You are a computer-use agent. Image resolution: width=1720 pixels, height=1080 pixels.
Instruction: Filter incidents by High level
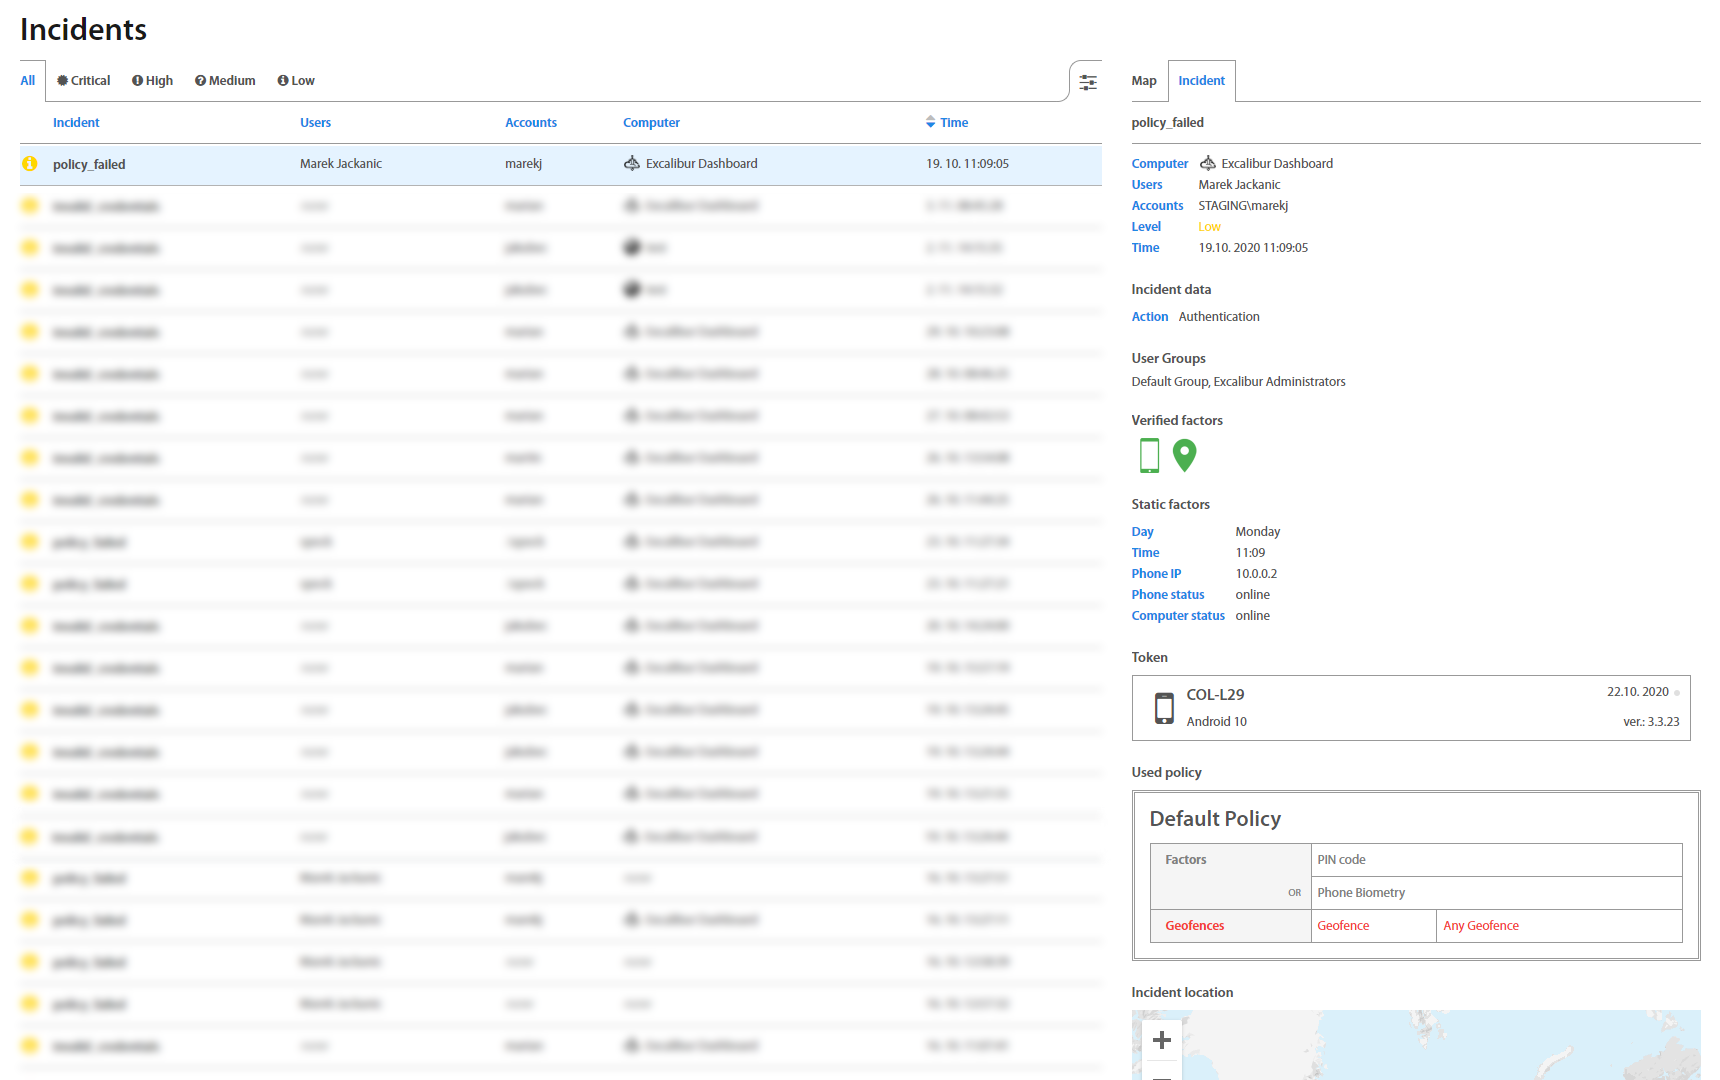(152, 81)
